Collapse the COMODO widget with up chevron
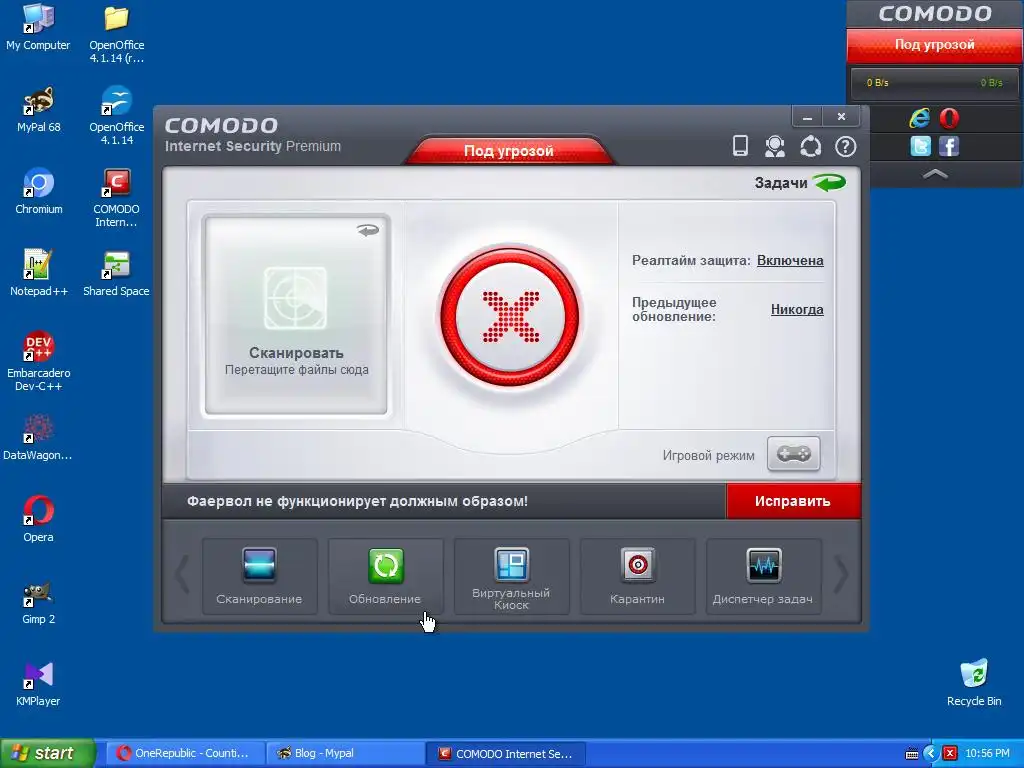 [x=935, y=174]
